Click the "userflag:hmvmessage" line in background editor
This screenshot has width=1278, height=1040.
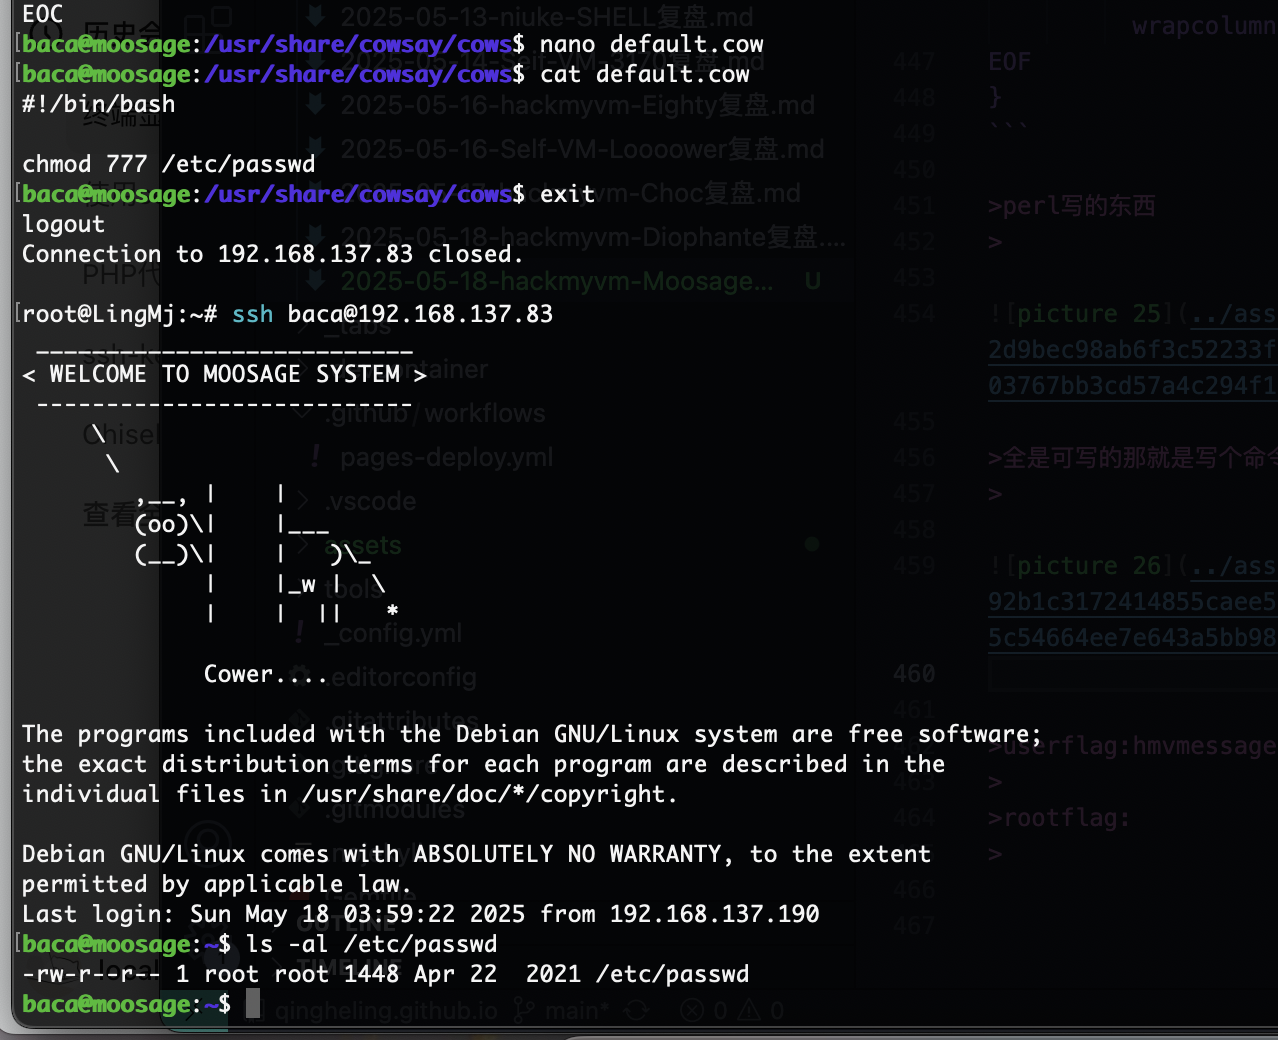tap(1133, 746)
